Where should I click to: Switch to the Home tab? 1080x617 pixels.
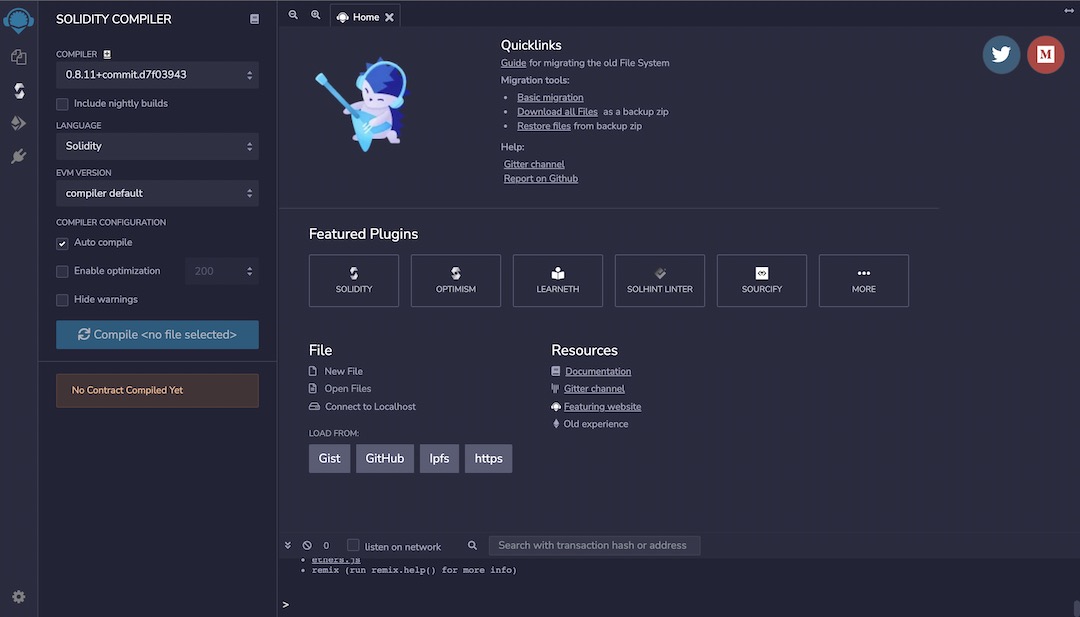(x=363, y=16)
